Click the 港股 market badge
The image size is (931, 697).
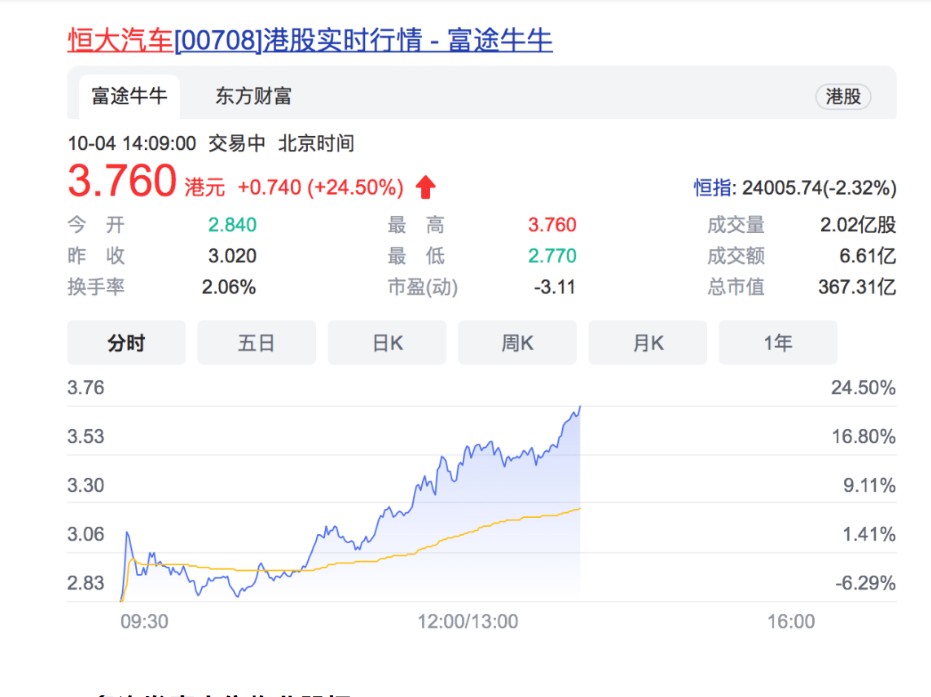click(843, 96)
